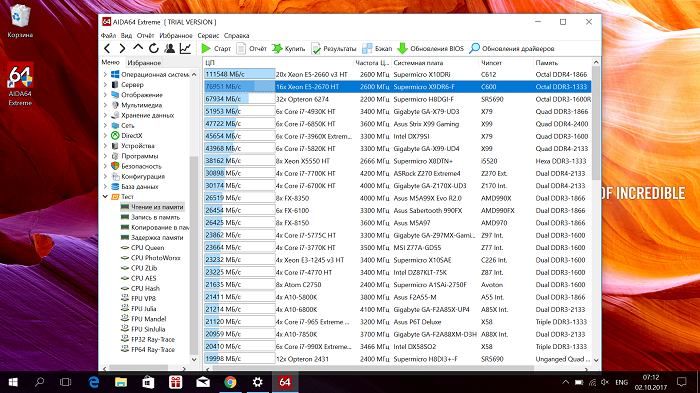Viewport: 700px width, 393px height.
Task: Open Обновления драйверов in toolbar
Action: (512, 49)
